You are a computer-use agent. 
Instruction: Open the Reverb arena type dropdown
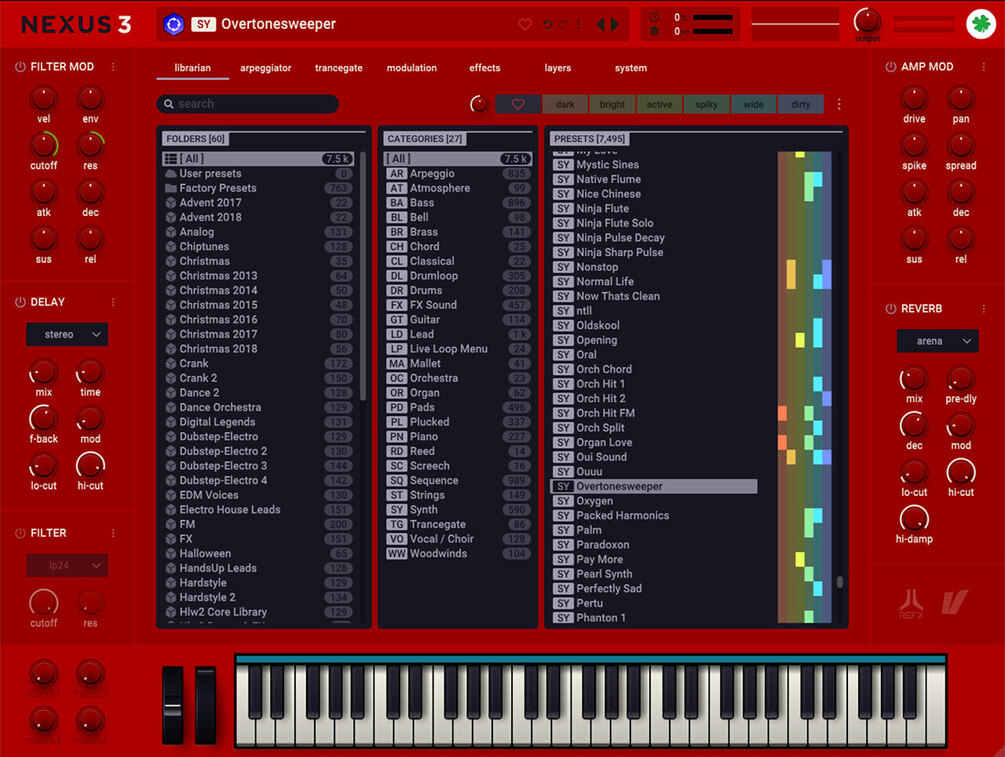pos(937,341)
